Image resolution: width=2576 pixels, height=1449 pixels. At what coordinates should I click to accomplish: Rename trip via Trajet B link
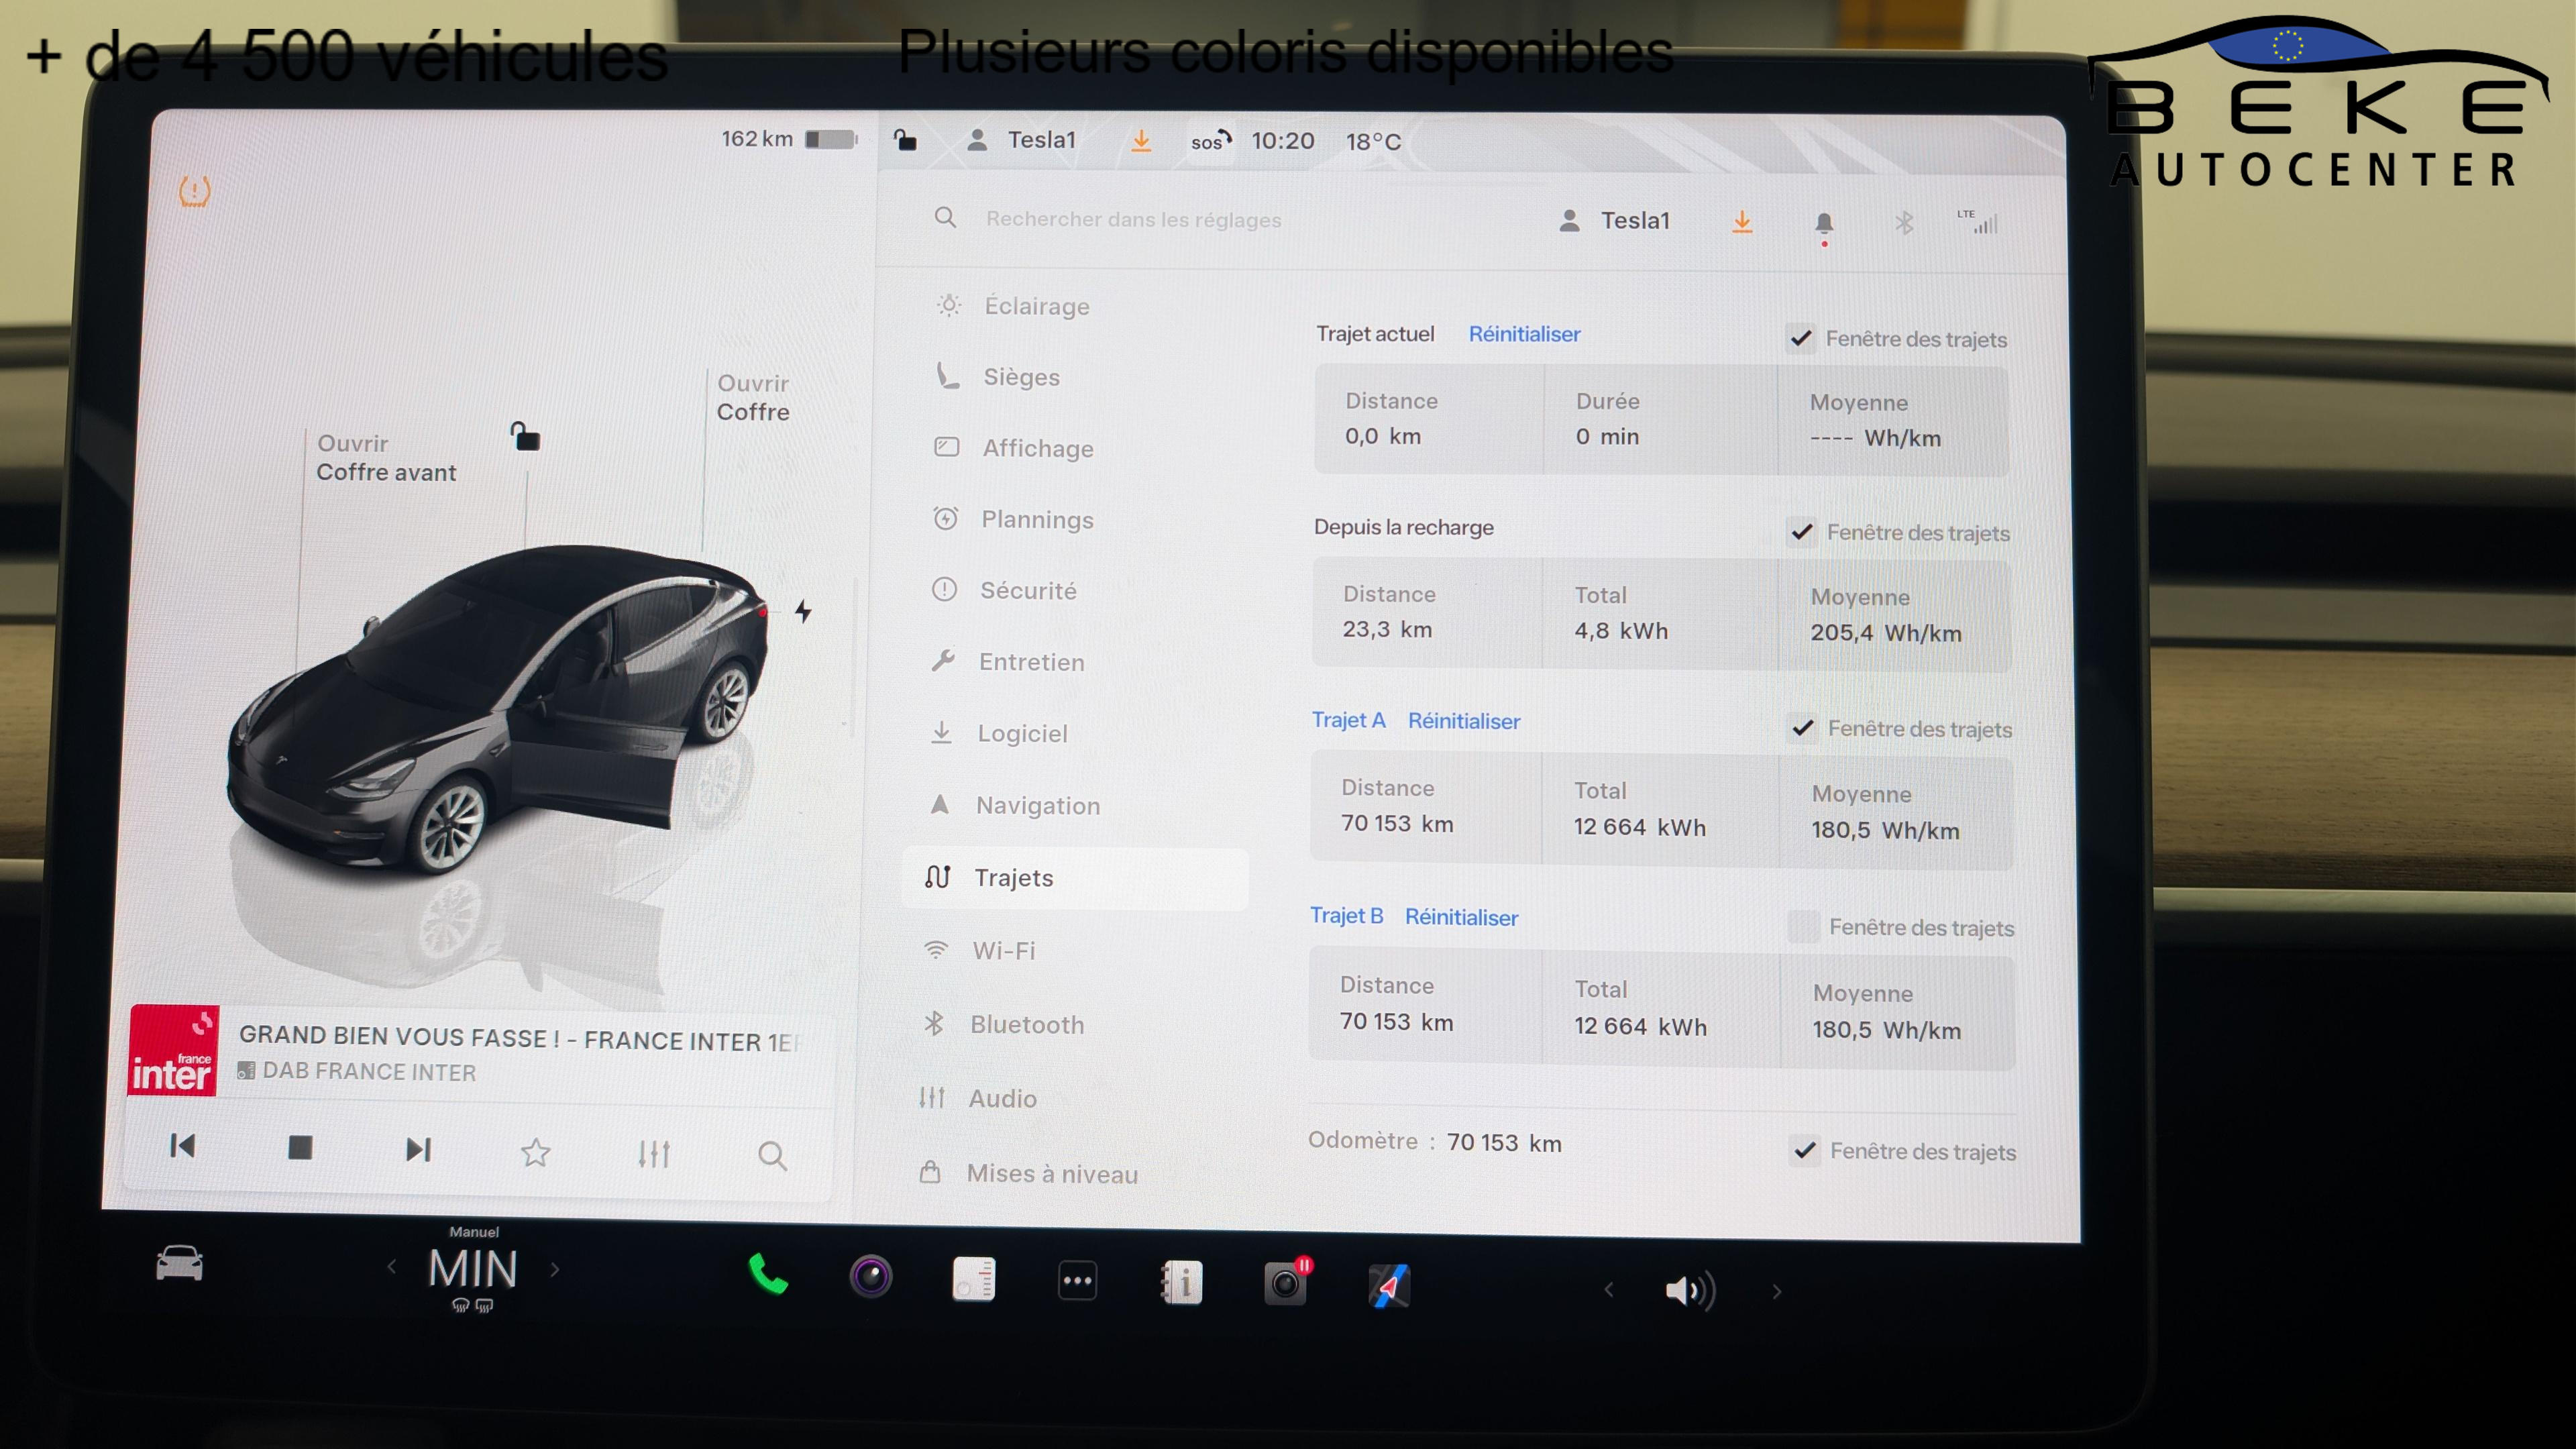tap(1346, 916)
